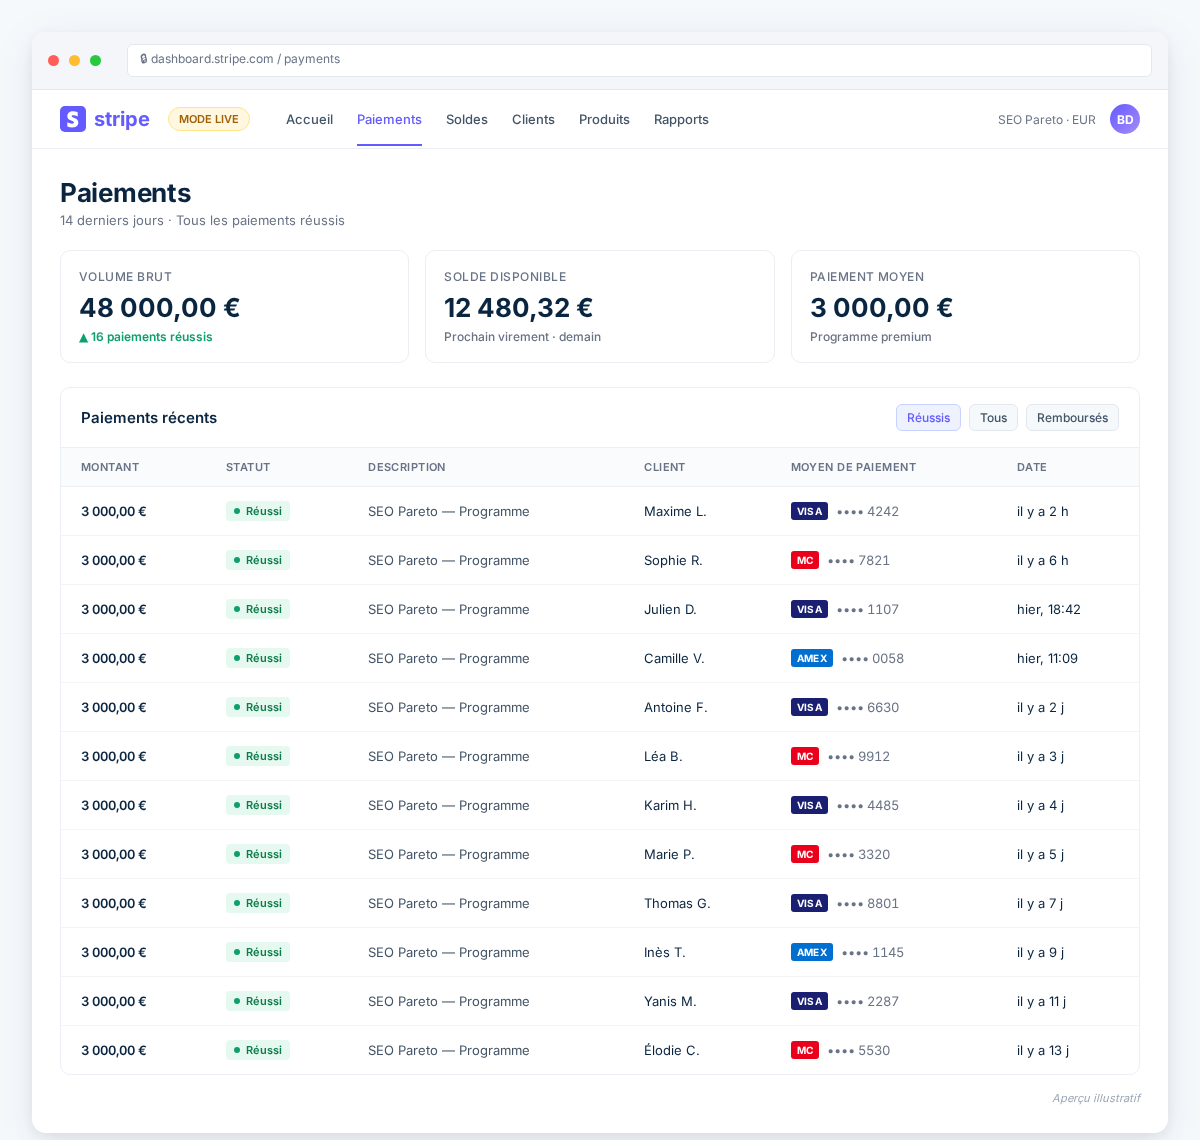This screenshot has height=1140, width=1200.
Task: Click 'Prochain virement · demain' text
Action: click(522, 337)
